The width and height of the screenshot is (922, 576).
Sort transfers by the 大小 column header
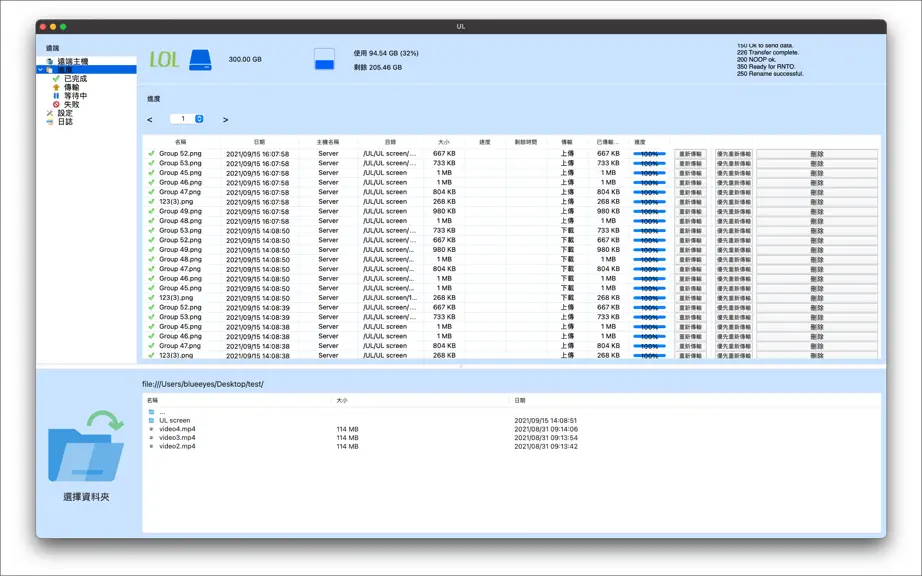click(x=444, y=142)
